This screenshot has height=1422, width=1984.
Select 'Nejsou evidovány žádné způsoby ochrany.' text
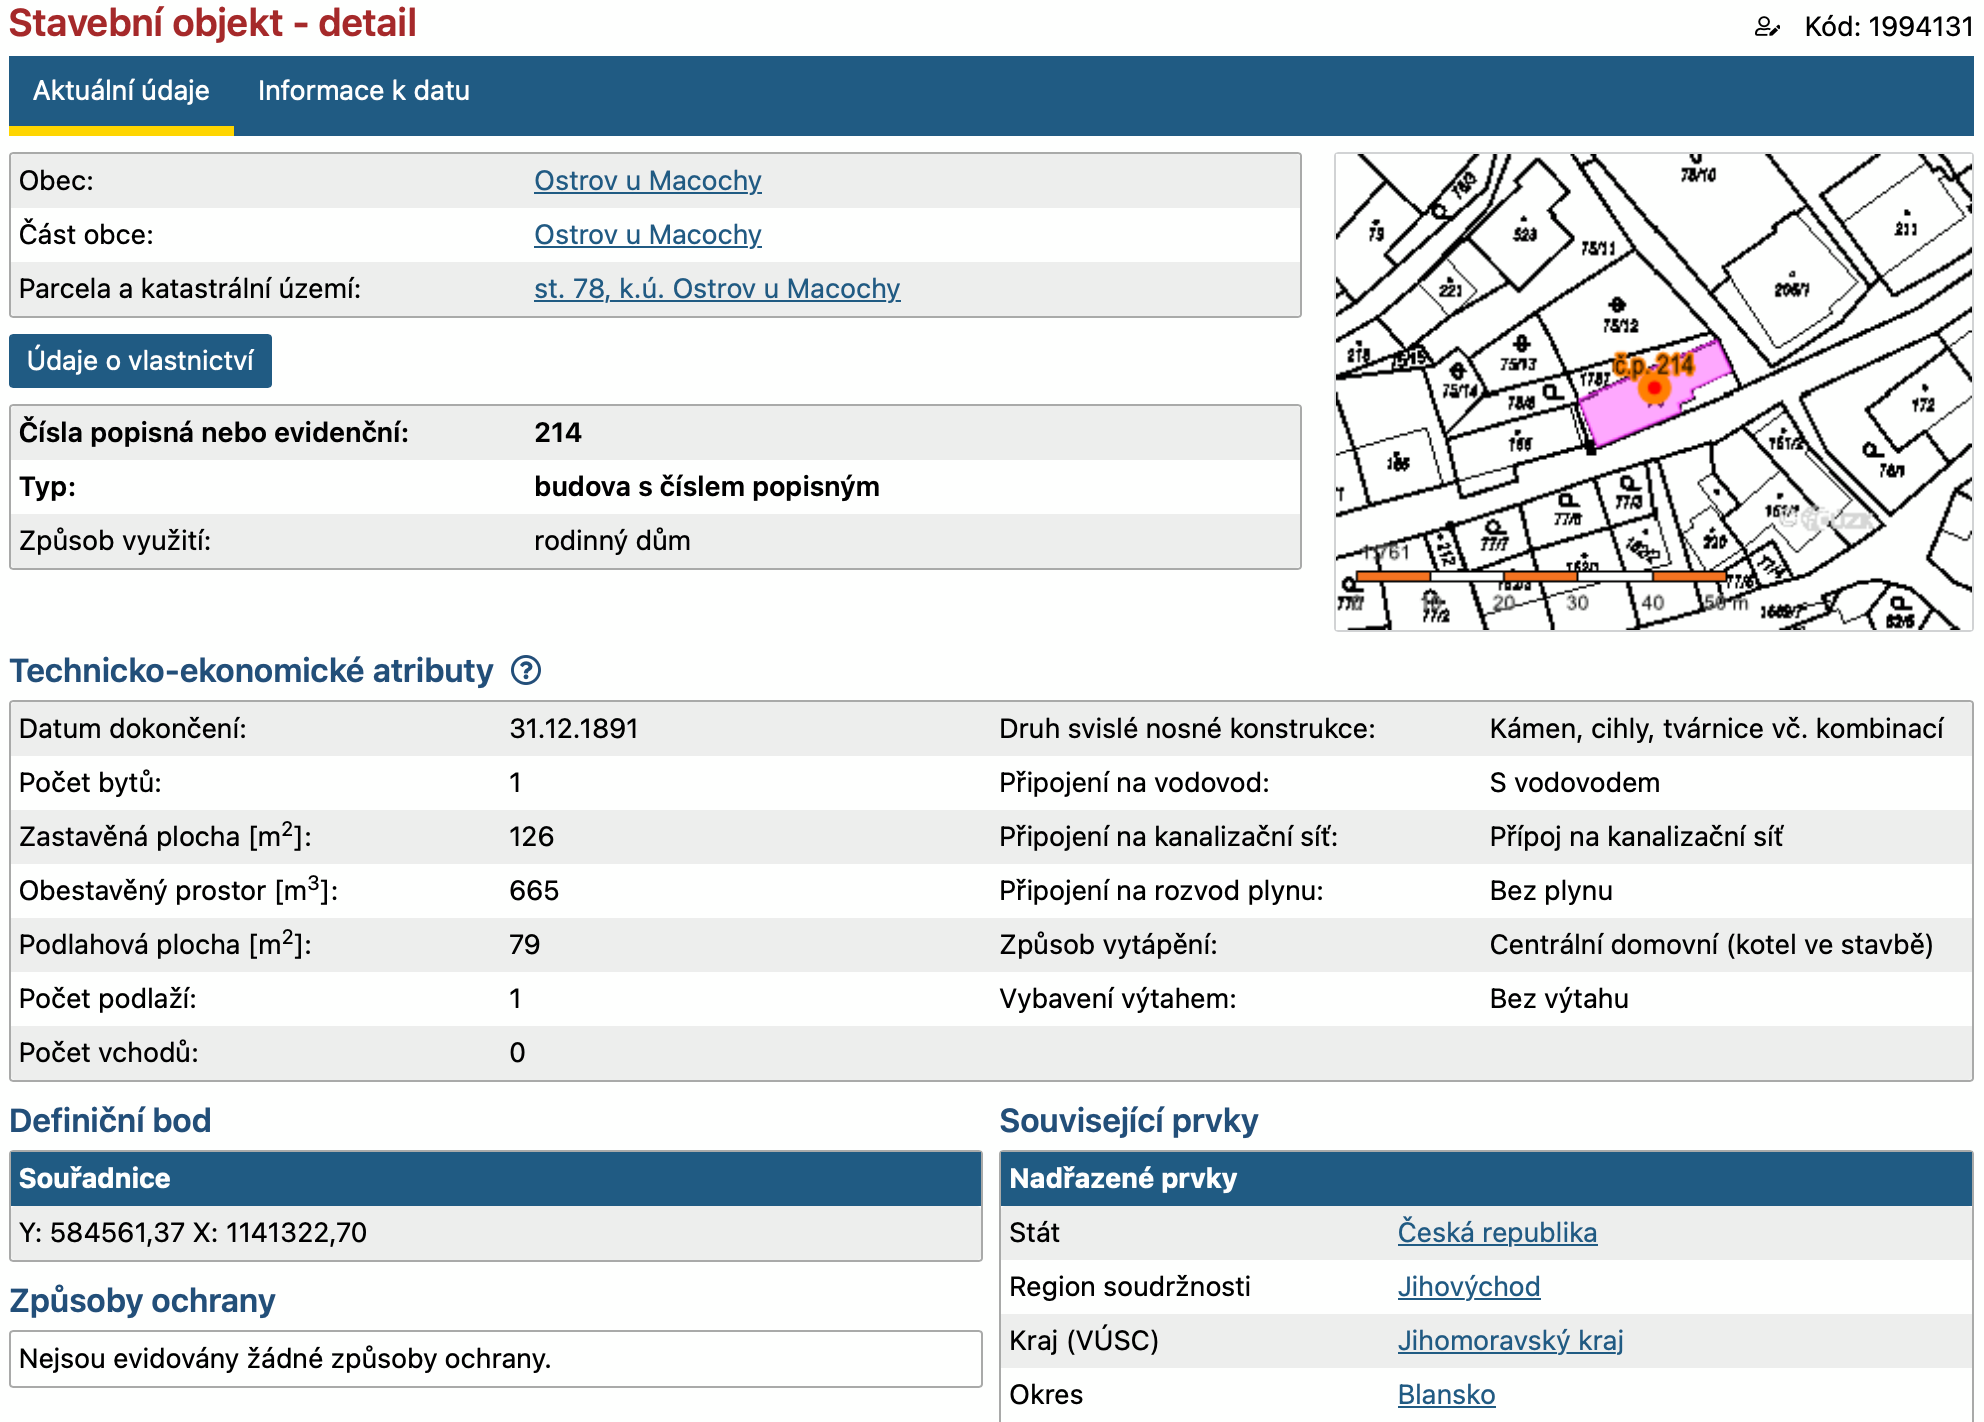(285, 1359)
